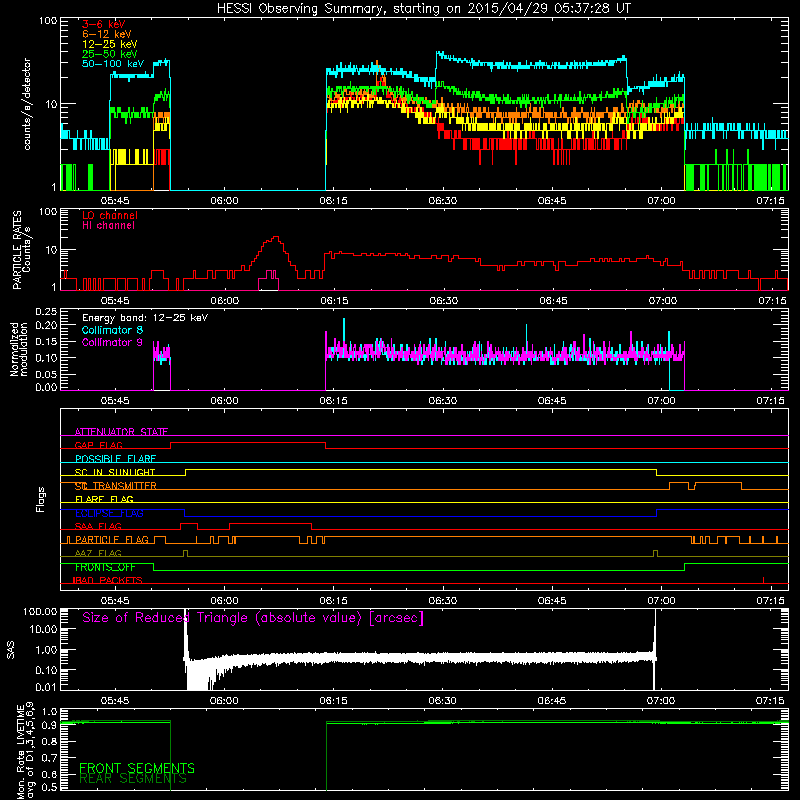
Task: Click the 'Normalized modulation' axis label
Action: (18, 349)
